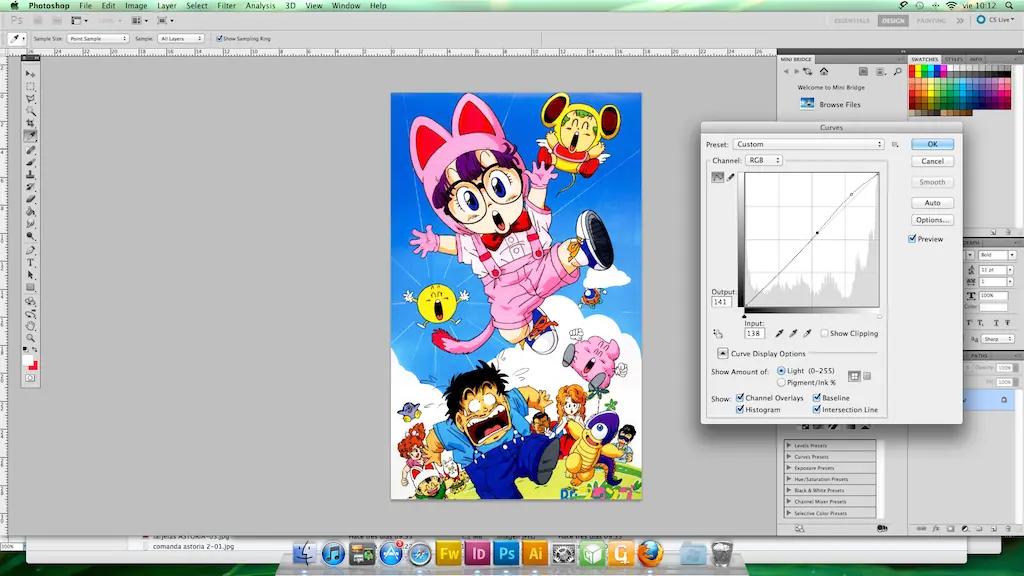The image size is (1024, 576).
Task: Click the Curves Input value field
Action: [754, 334]
